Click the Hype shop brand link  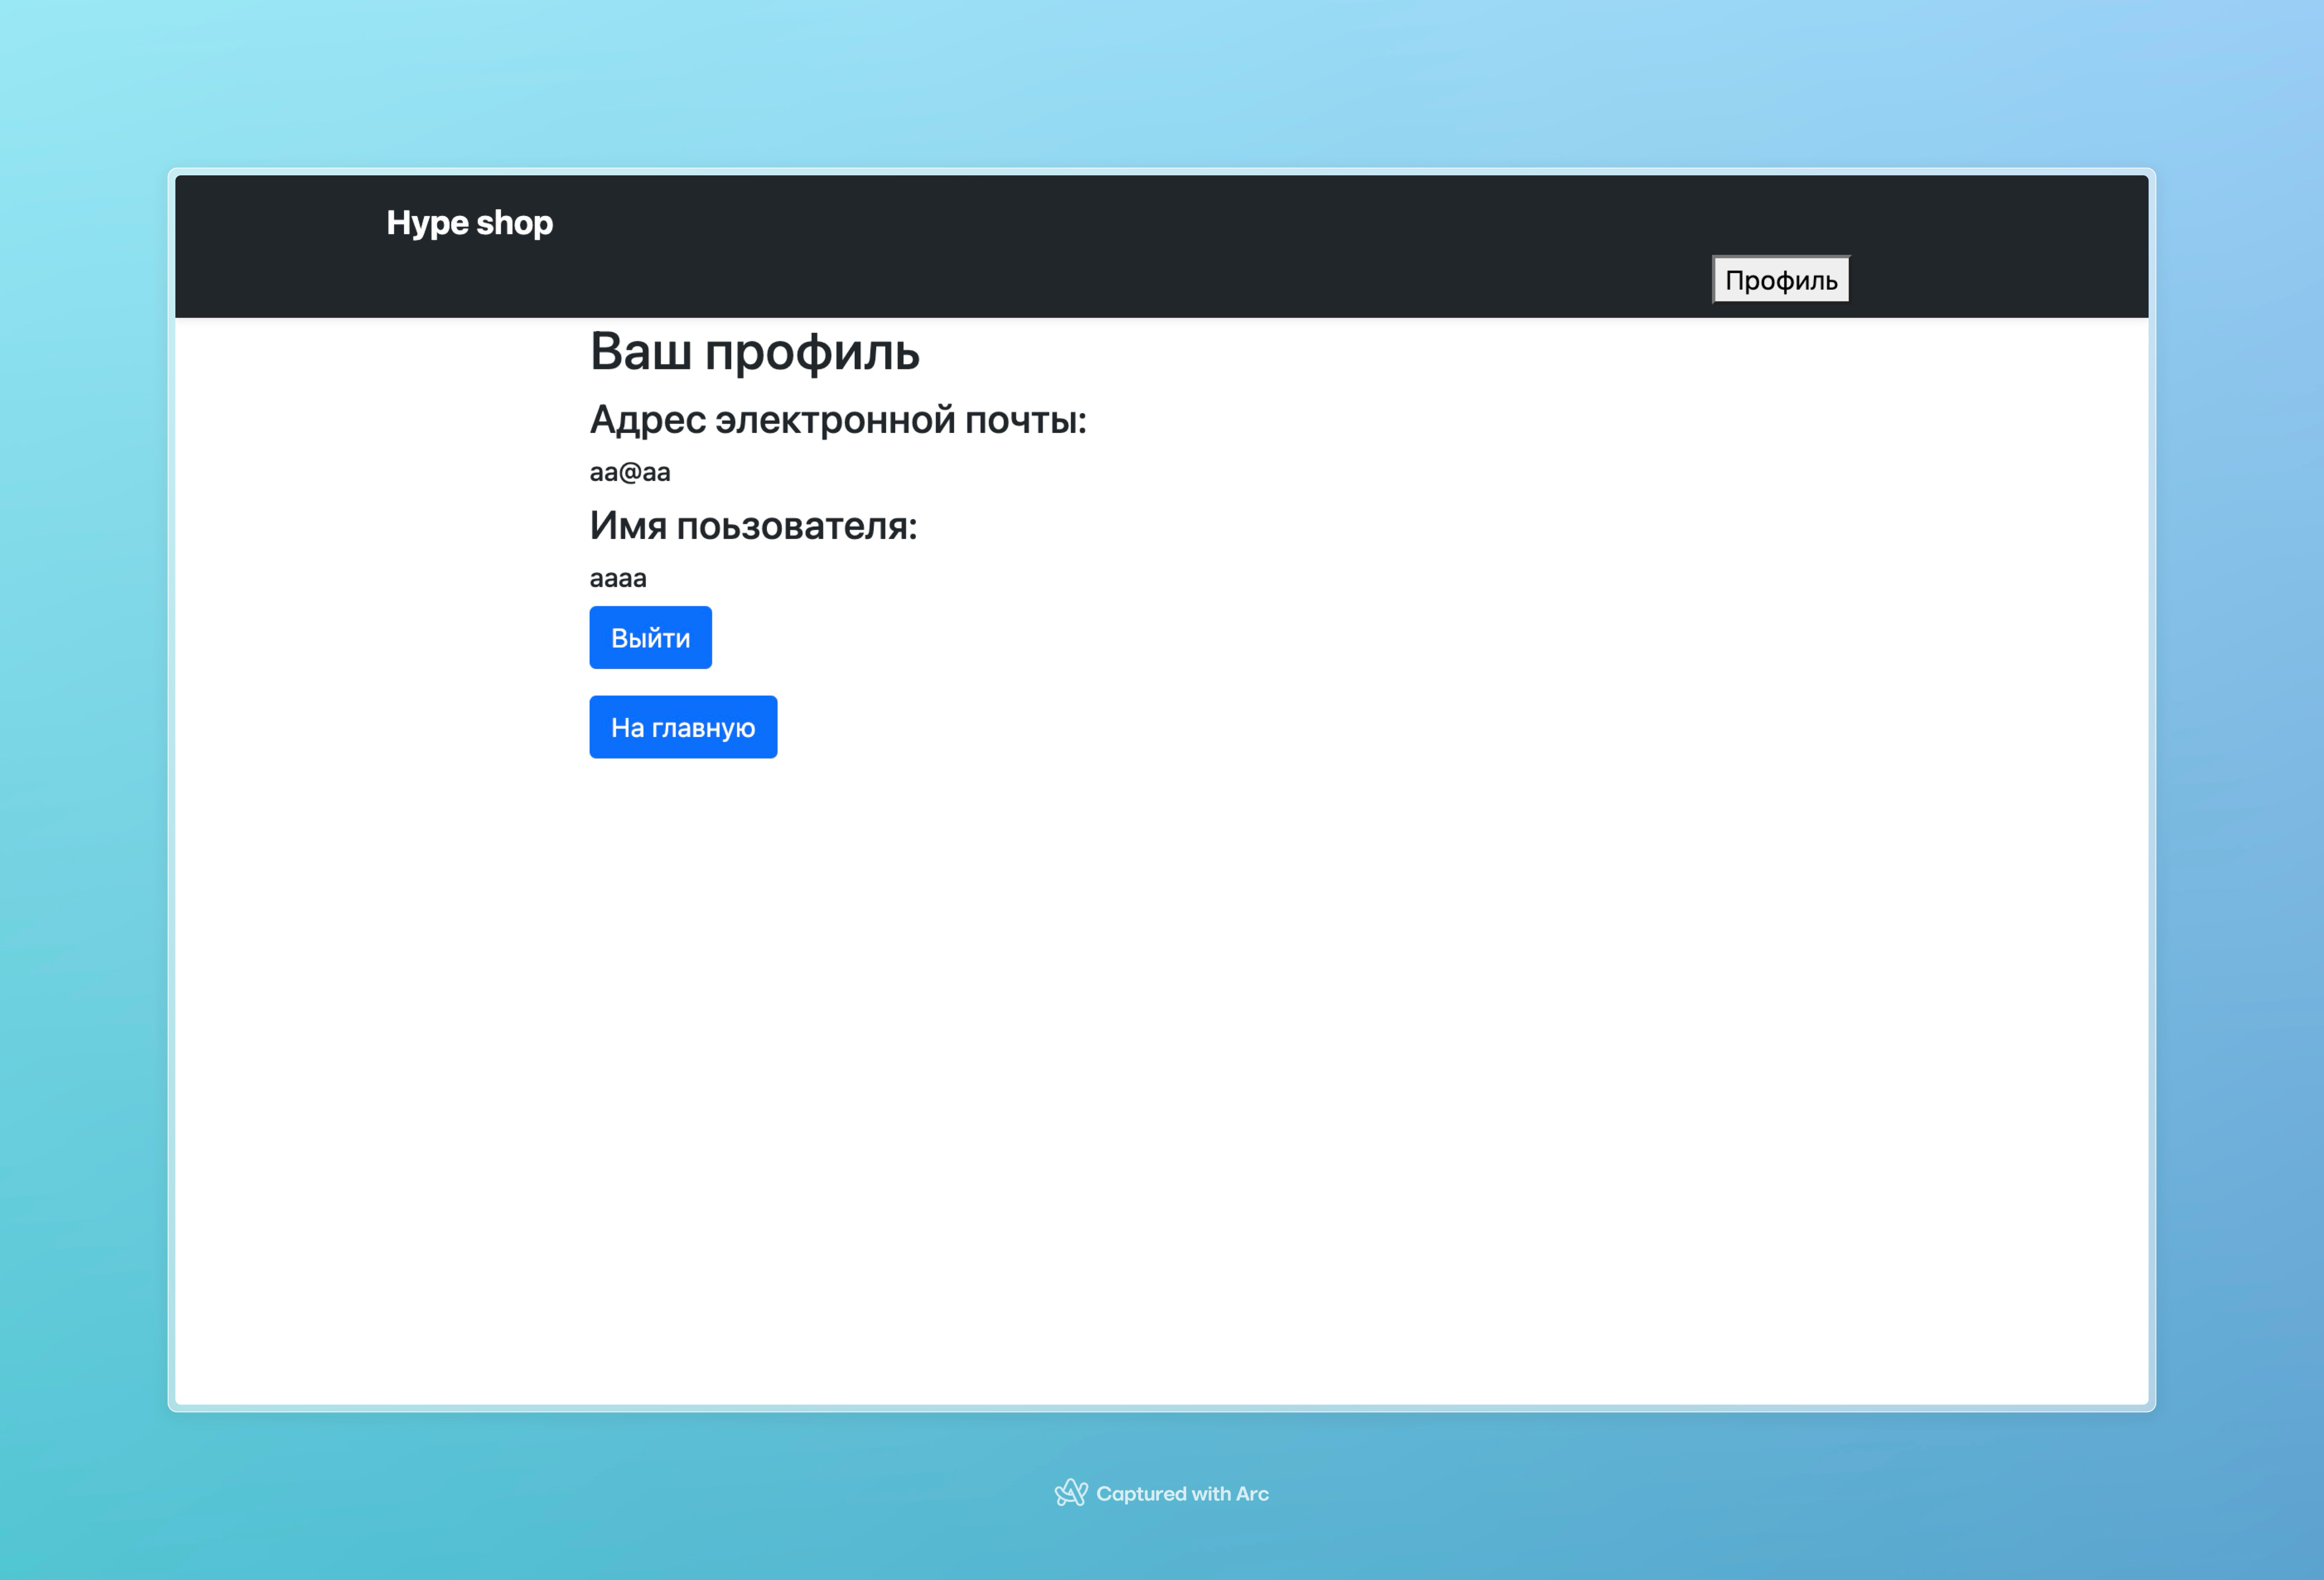(x=469, y=222)
